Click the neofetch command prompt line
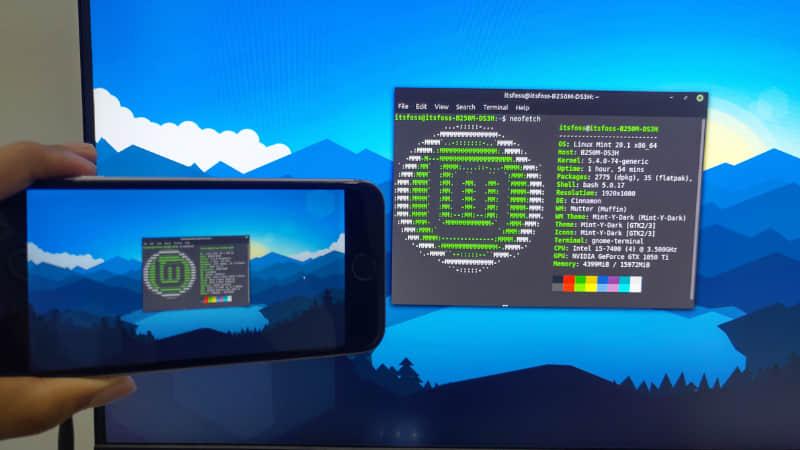 (460, 119)
